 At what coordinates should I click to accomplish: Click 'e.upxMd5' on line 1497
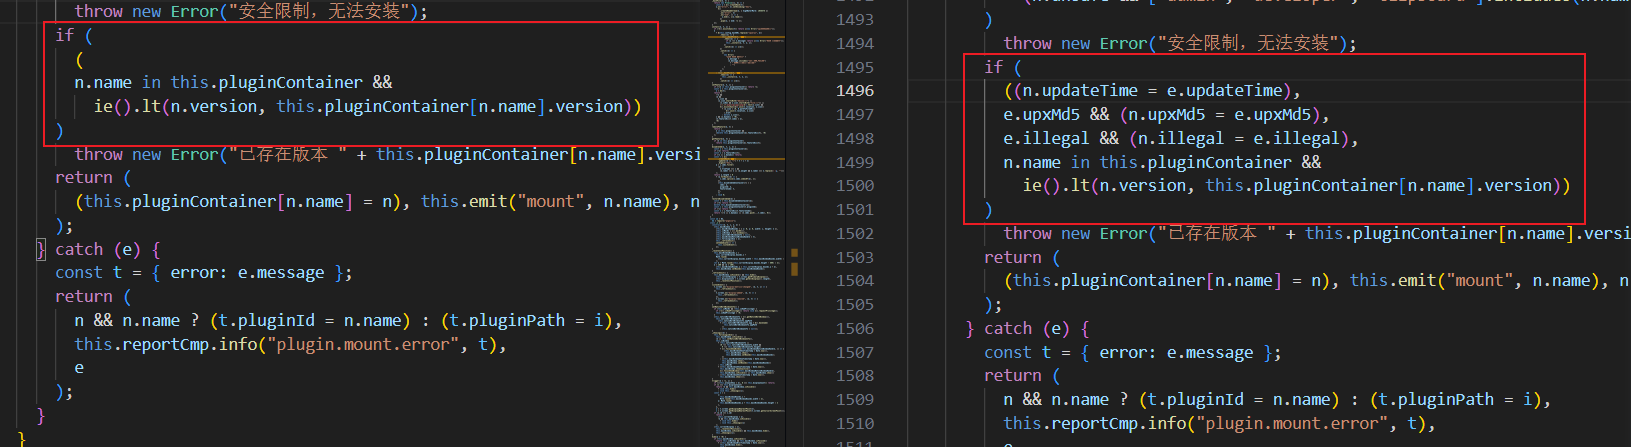click(1042, 115)
